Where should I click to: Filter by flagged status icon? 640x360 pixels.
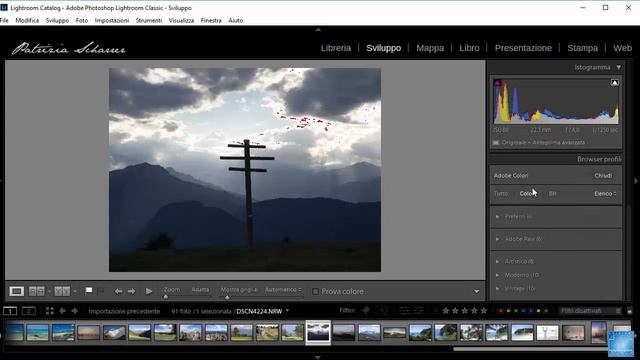366,311
